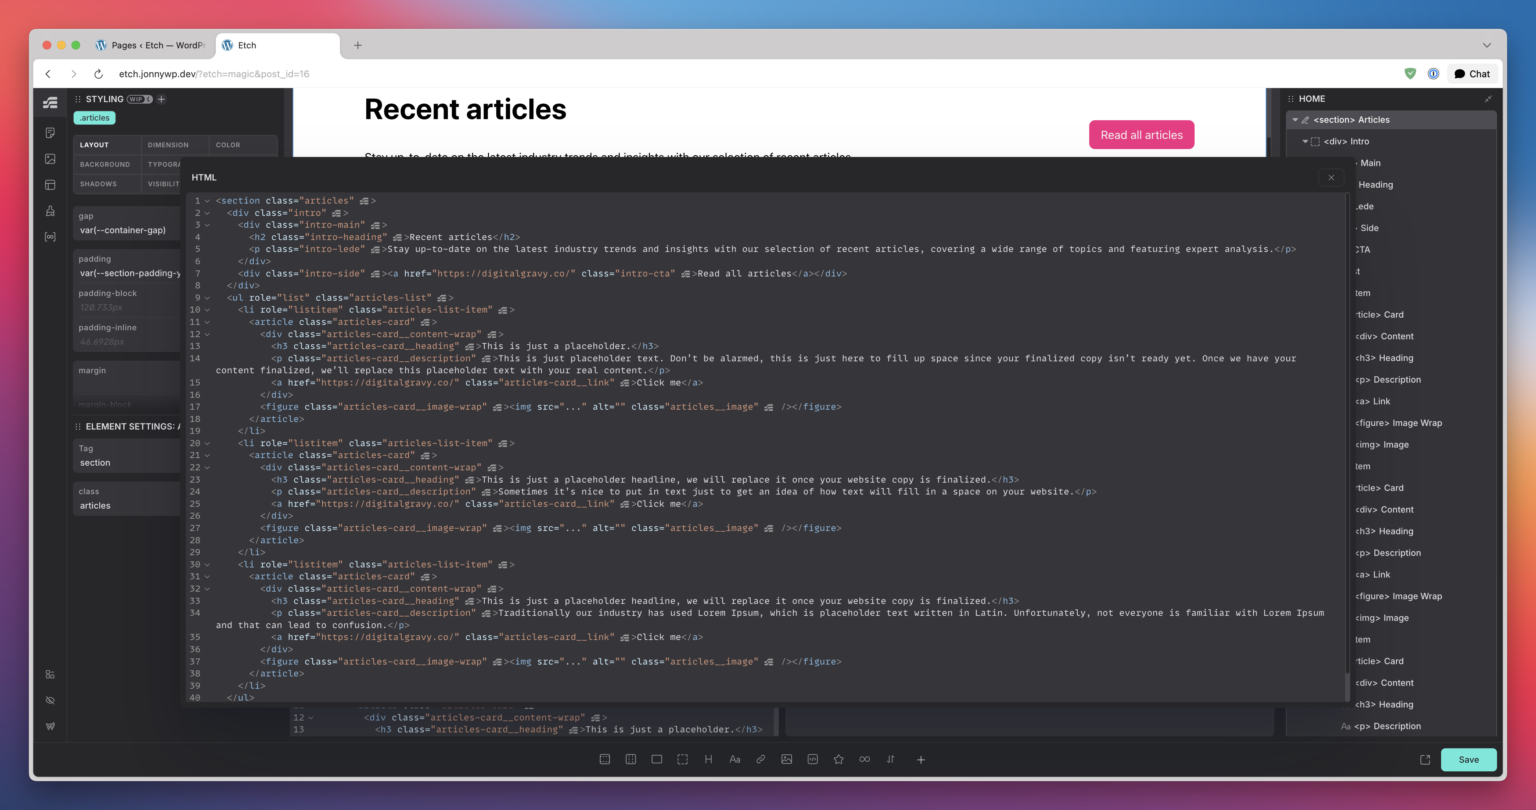Collapse the div Intro tree node
This screenshot has height=810, width=1536.
[x=1305, y=142]
